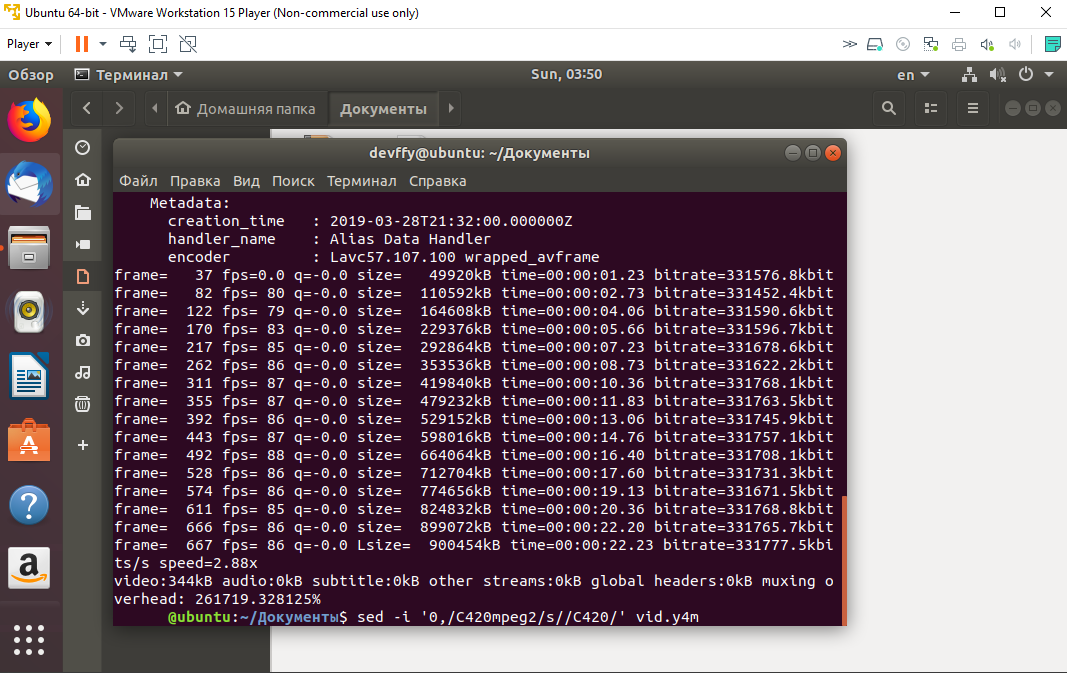Open Rhythmbox music player in dock
The width and height of the screenshot is (1067, 673).
(30, 313)
